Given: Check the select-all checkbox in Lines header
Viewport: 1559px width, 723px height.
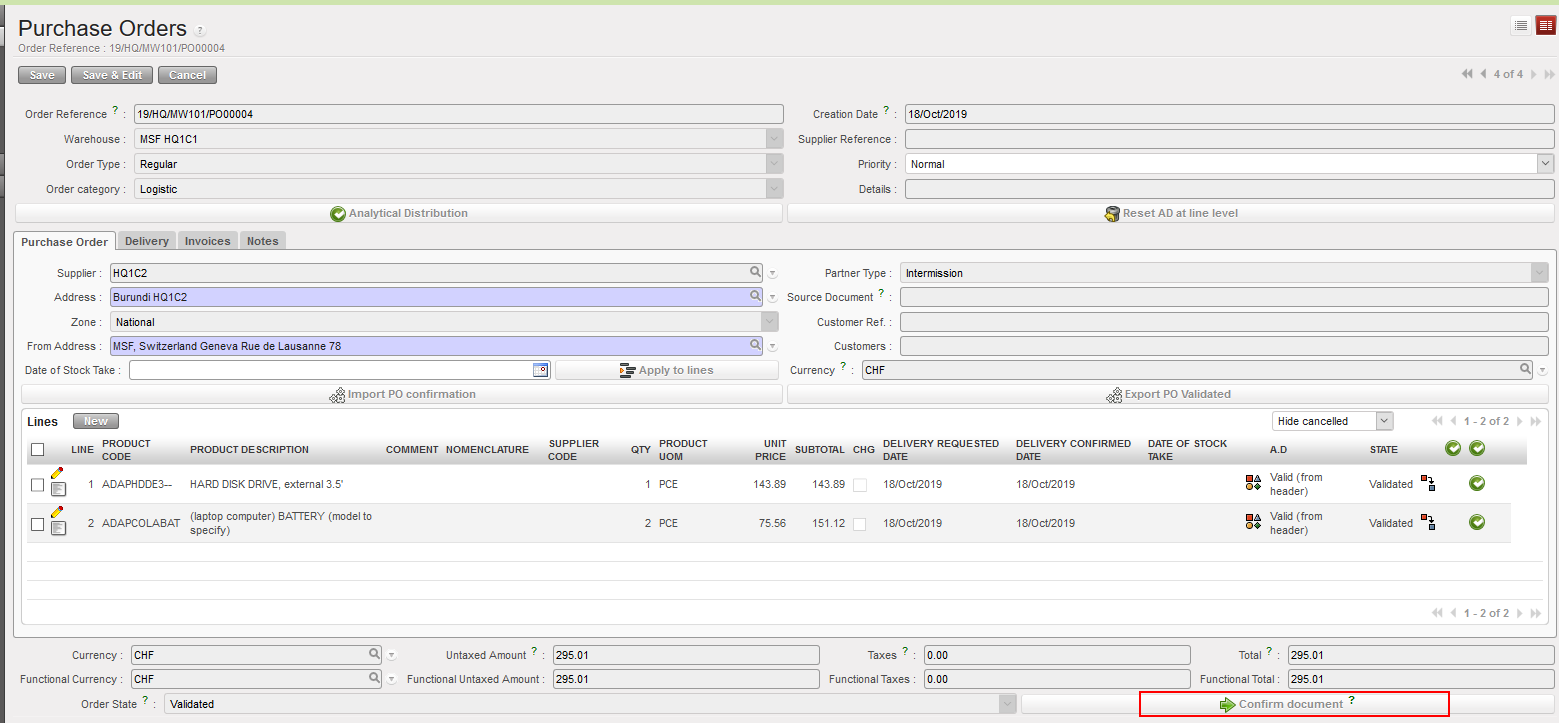Looking at the screenshot, I should [37, 450].
